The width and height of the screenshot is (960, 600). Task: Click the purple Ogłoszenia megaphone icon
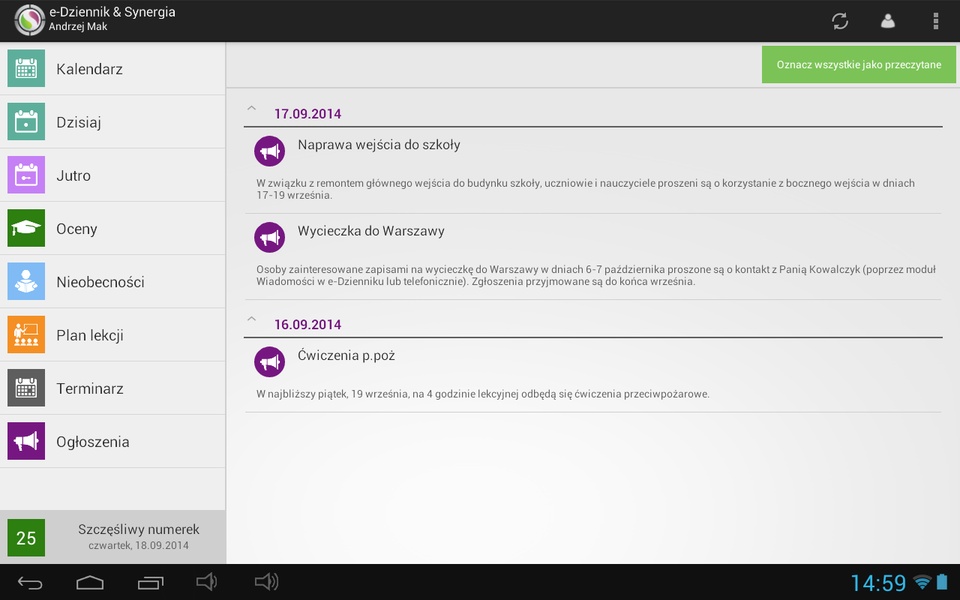point(26,441)
